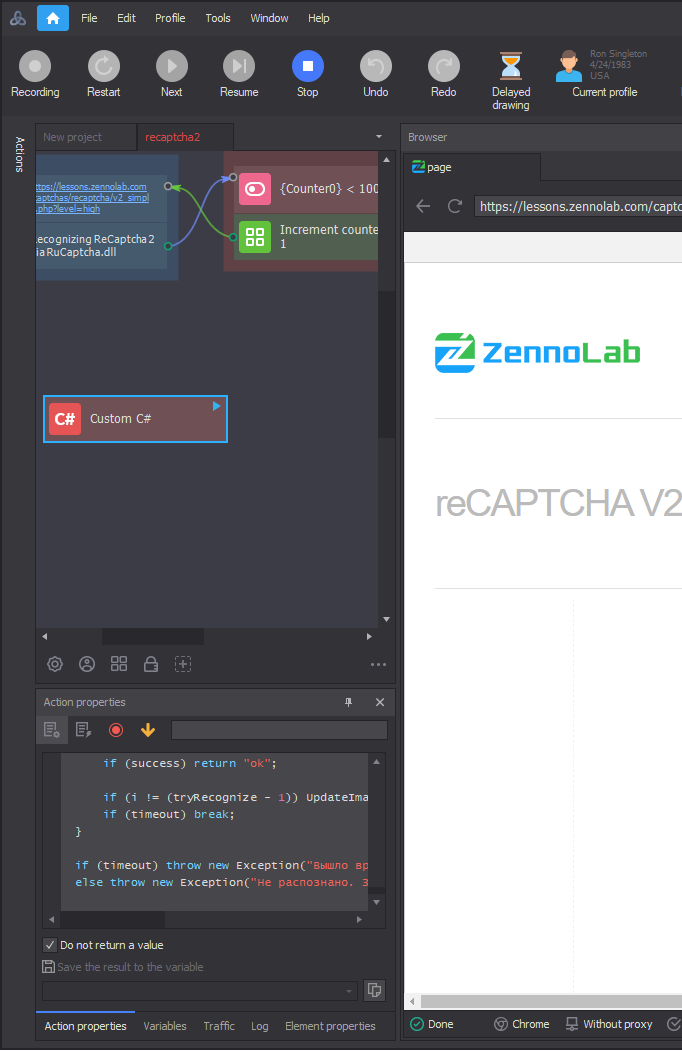
Task: Open the Help menu
Action: [319, 18]
